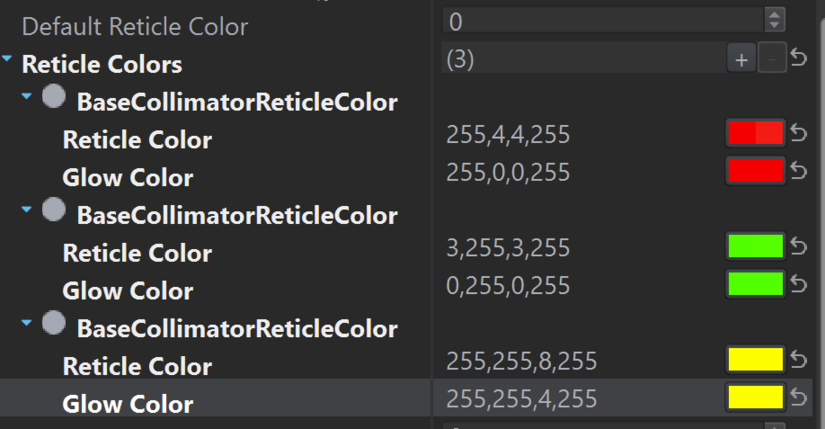The height and width of the screenshot is (429, 825).
Task: Click the 255,255,4,255 Glow Color value text
Action: [x=521, y=399]
